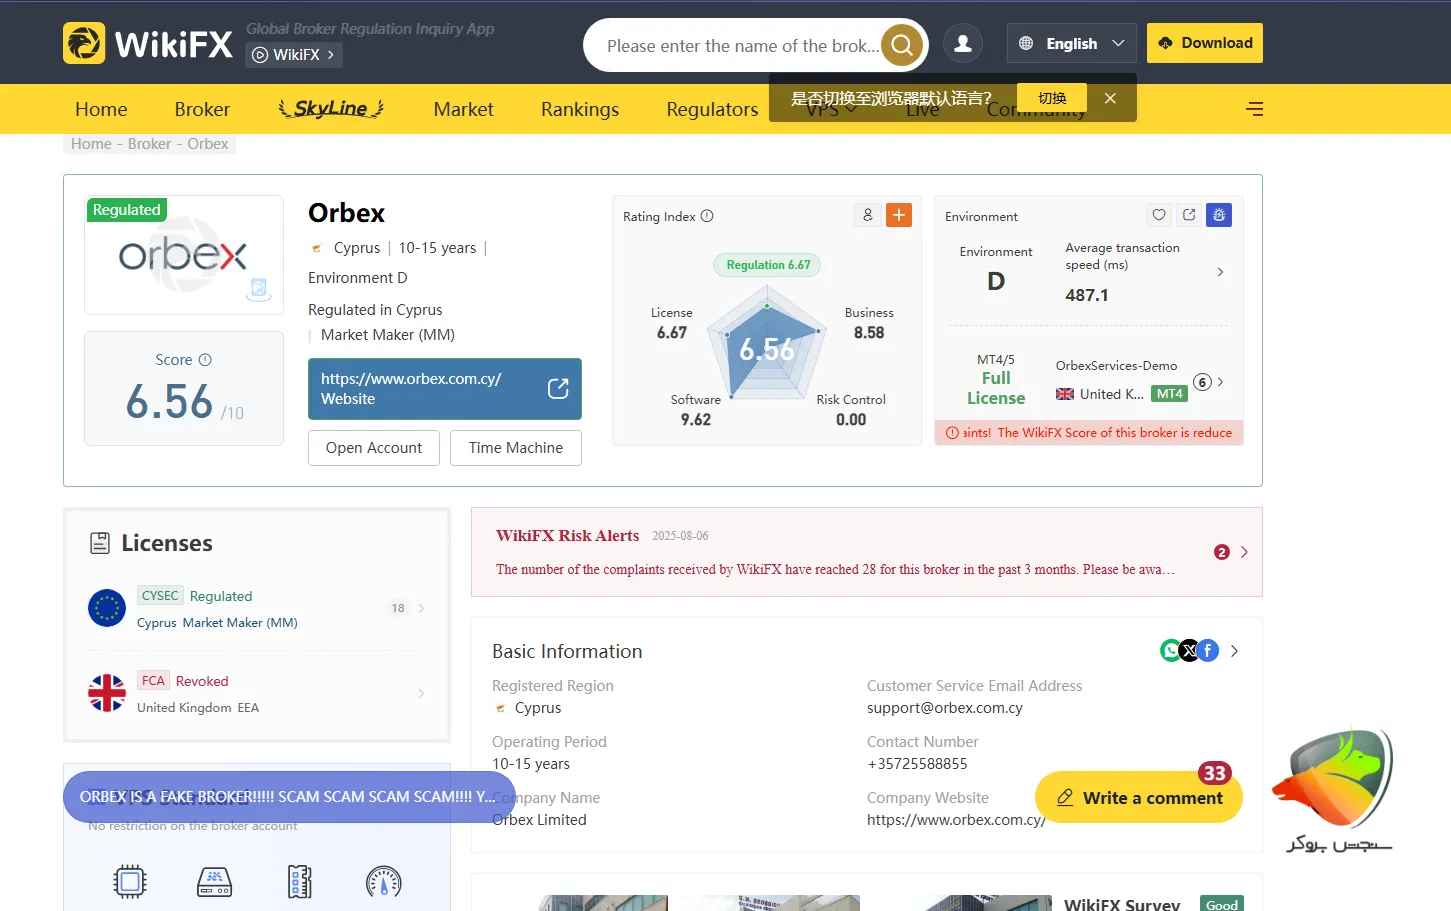Click the orange plus icon in Rating Index

(899, 215)
